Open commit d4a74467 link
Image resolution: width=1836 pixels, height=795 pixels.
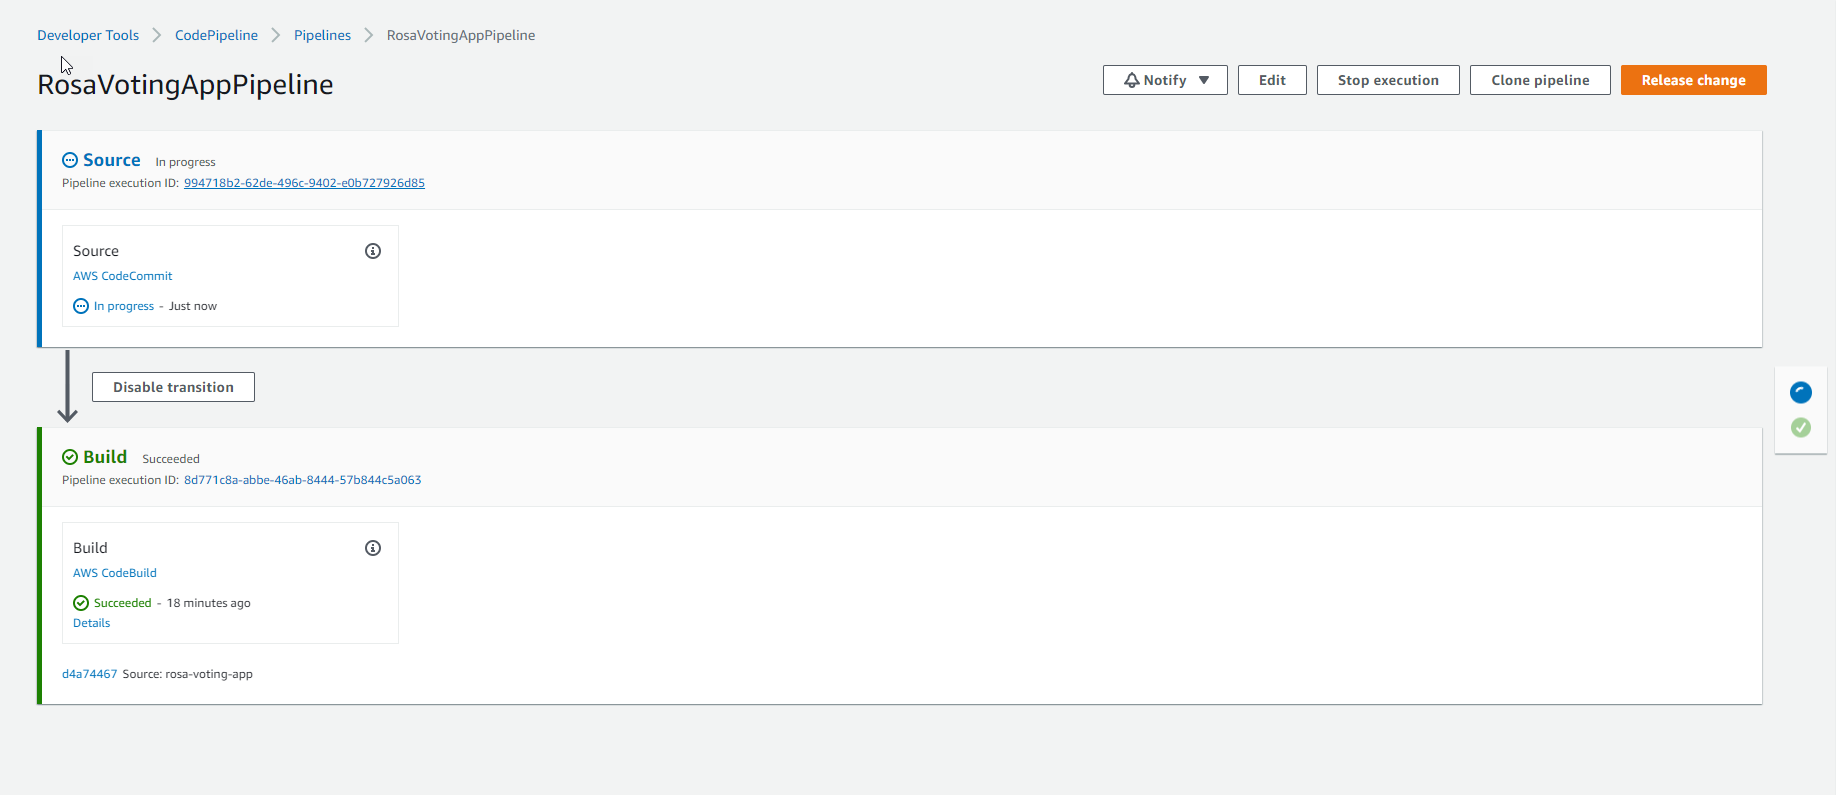tap(89, 674)
